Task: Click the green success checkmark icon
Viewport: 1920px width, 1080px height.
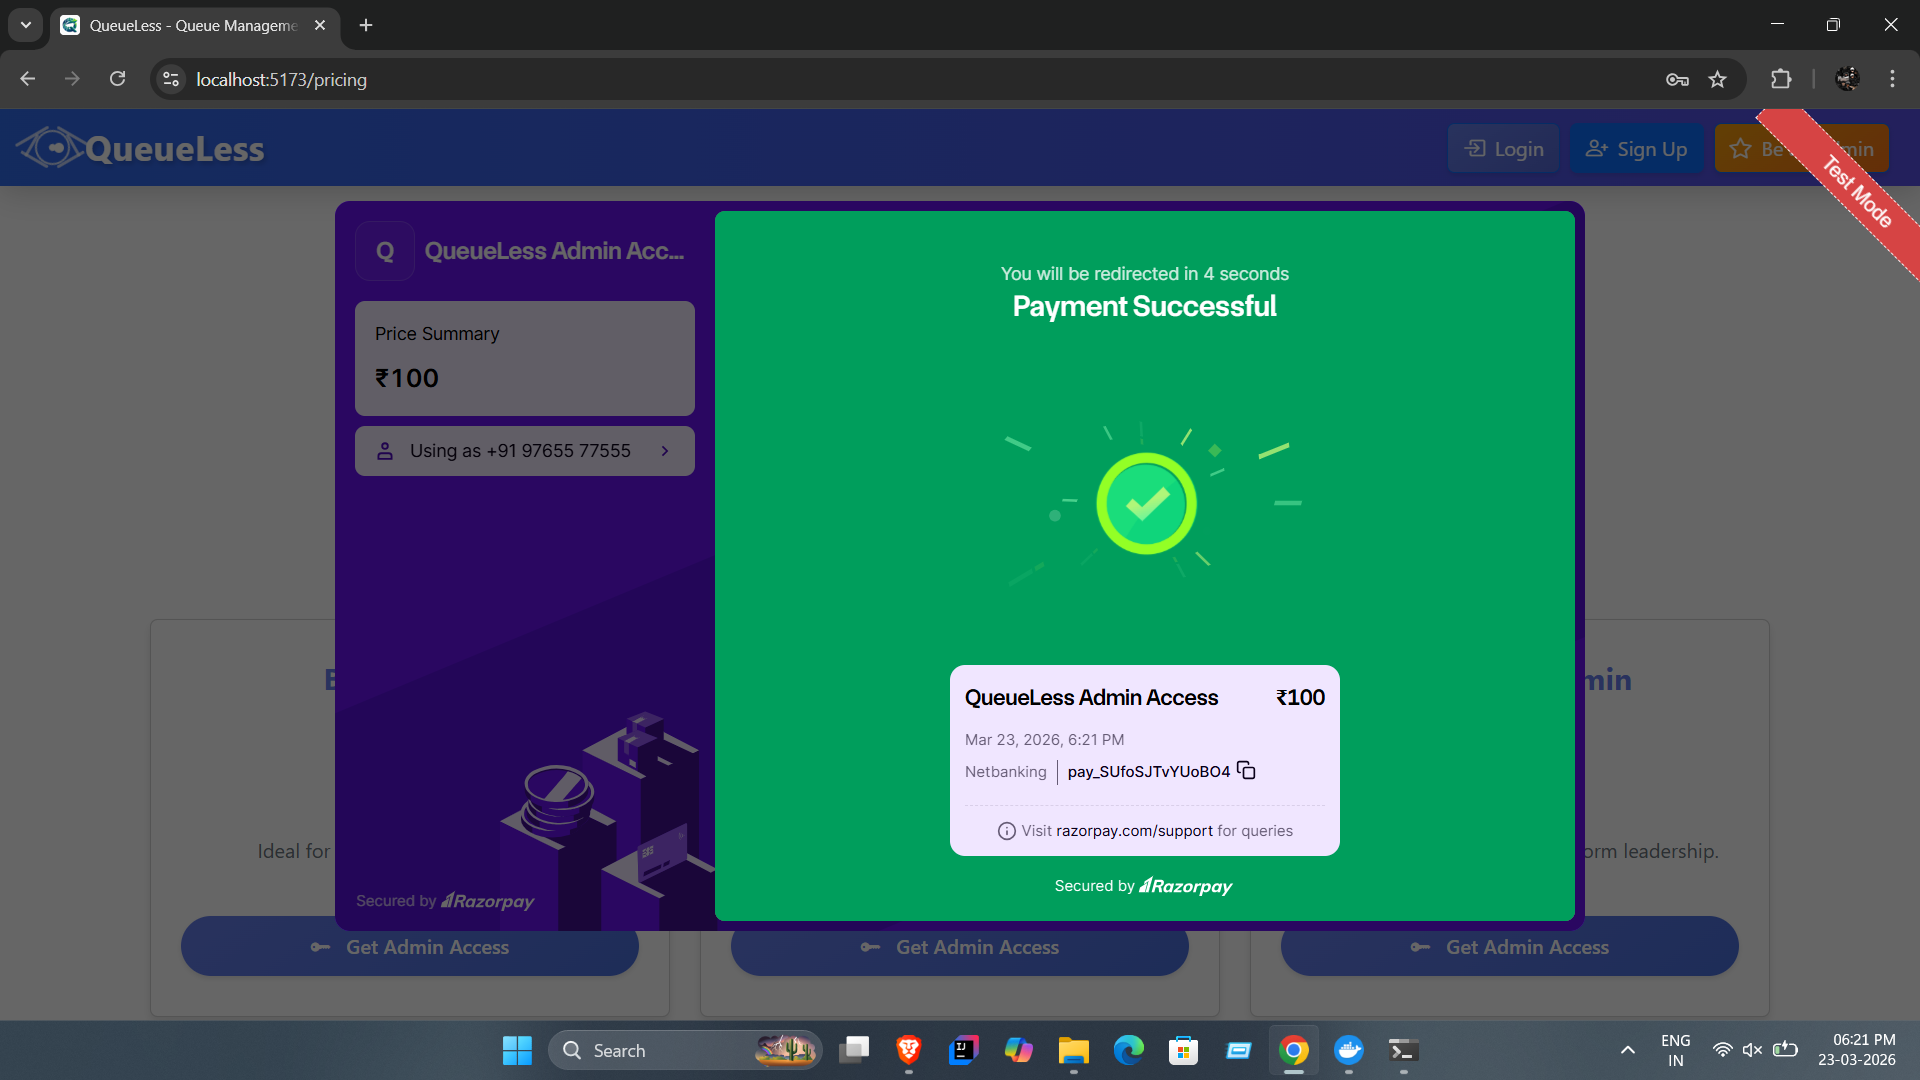Action: [1146, 504]
